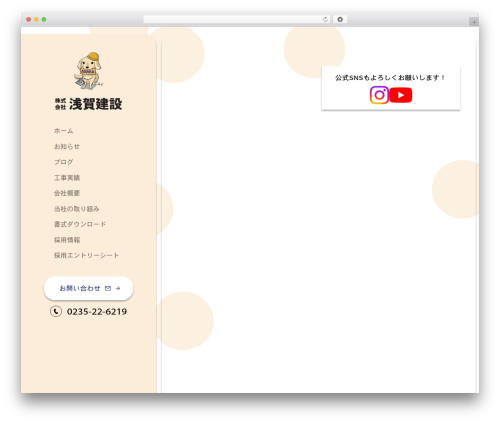Open the YouTube icon link
Image resolution: width=500 pixels, height=423 pixels.
pos(401,95)
